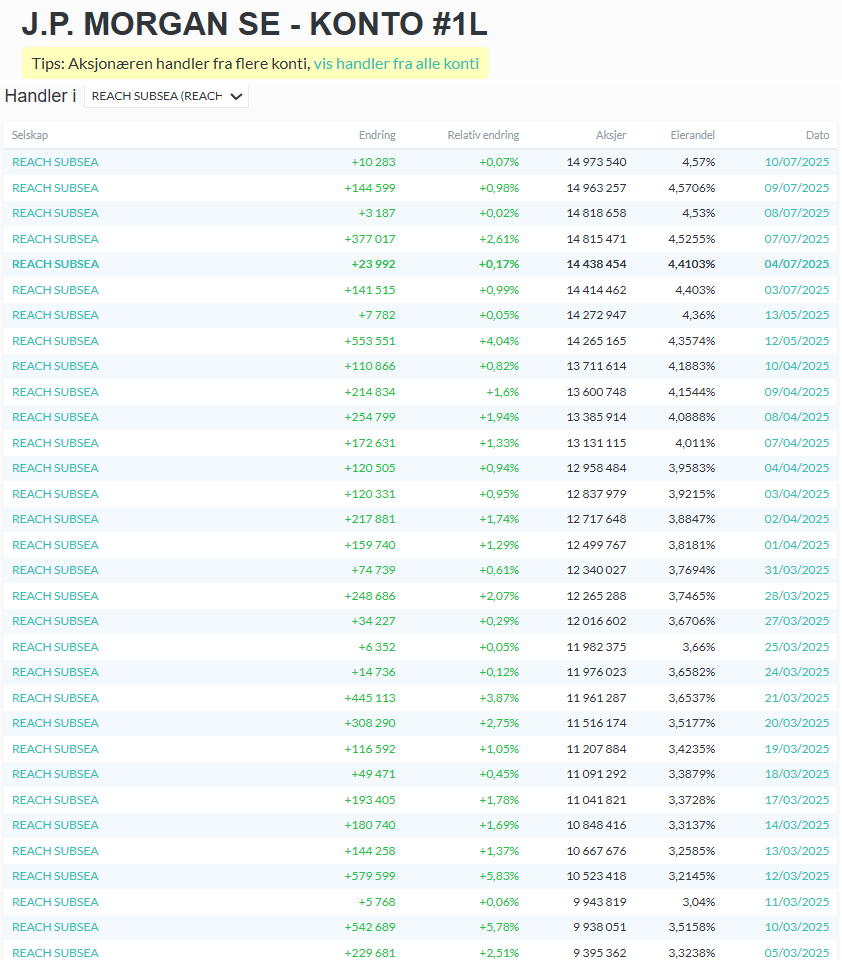
Task: Open the date link 28/03/2025
Action: [796, 596]
